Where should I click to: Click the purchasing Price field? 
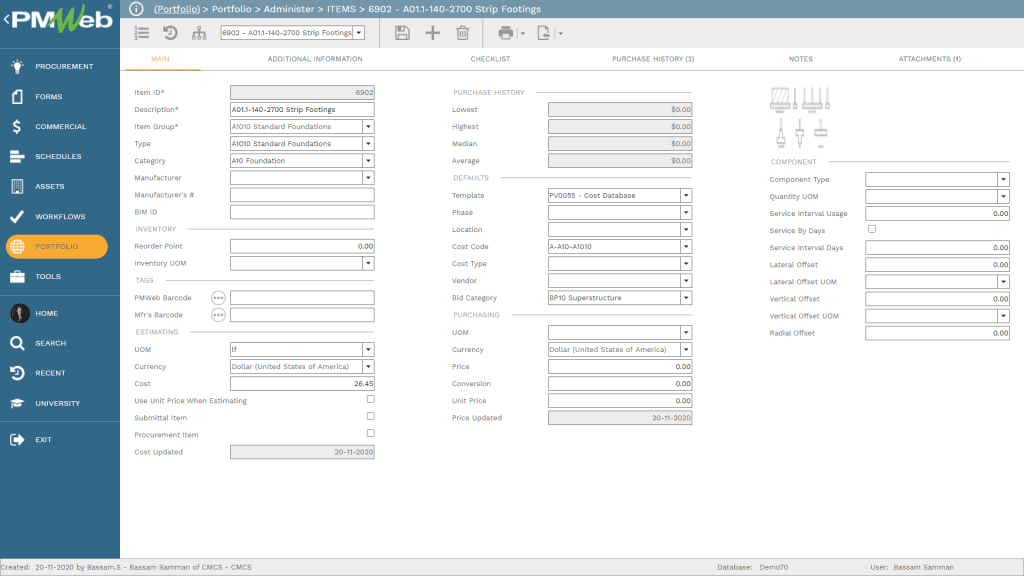[620, 367]
